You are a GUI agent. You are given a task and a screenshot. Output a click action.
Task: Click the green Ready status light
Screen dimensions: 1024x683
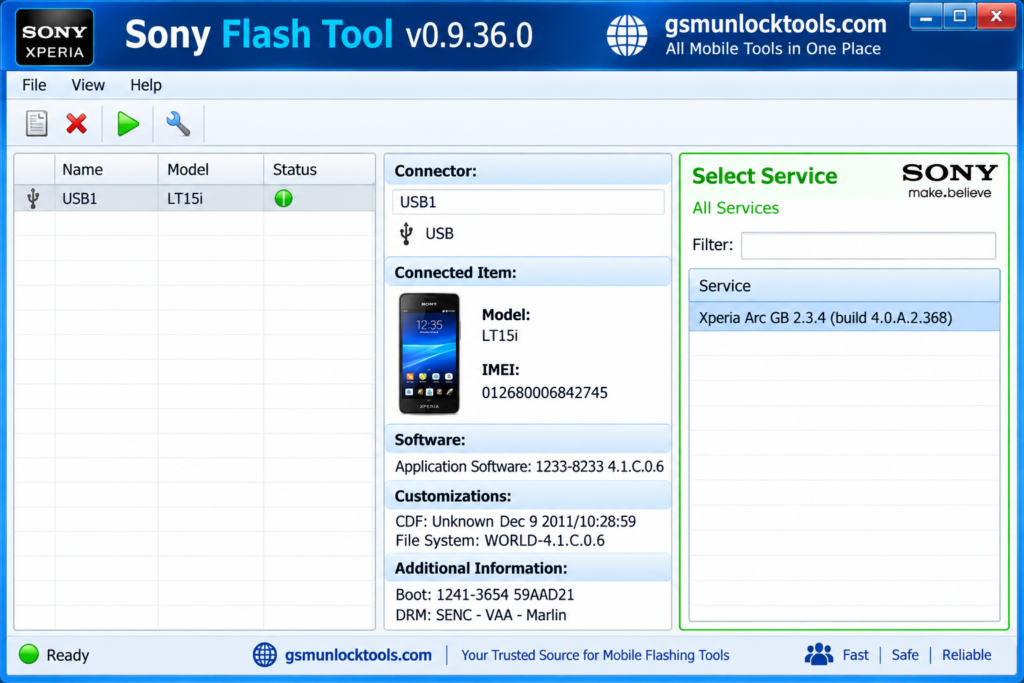29,654
